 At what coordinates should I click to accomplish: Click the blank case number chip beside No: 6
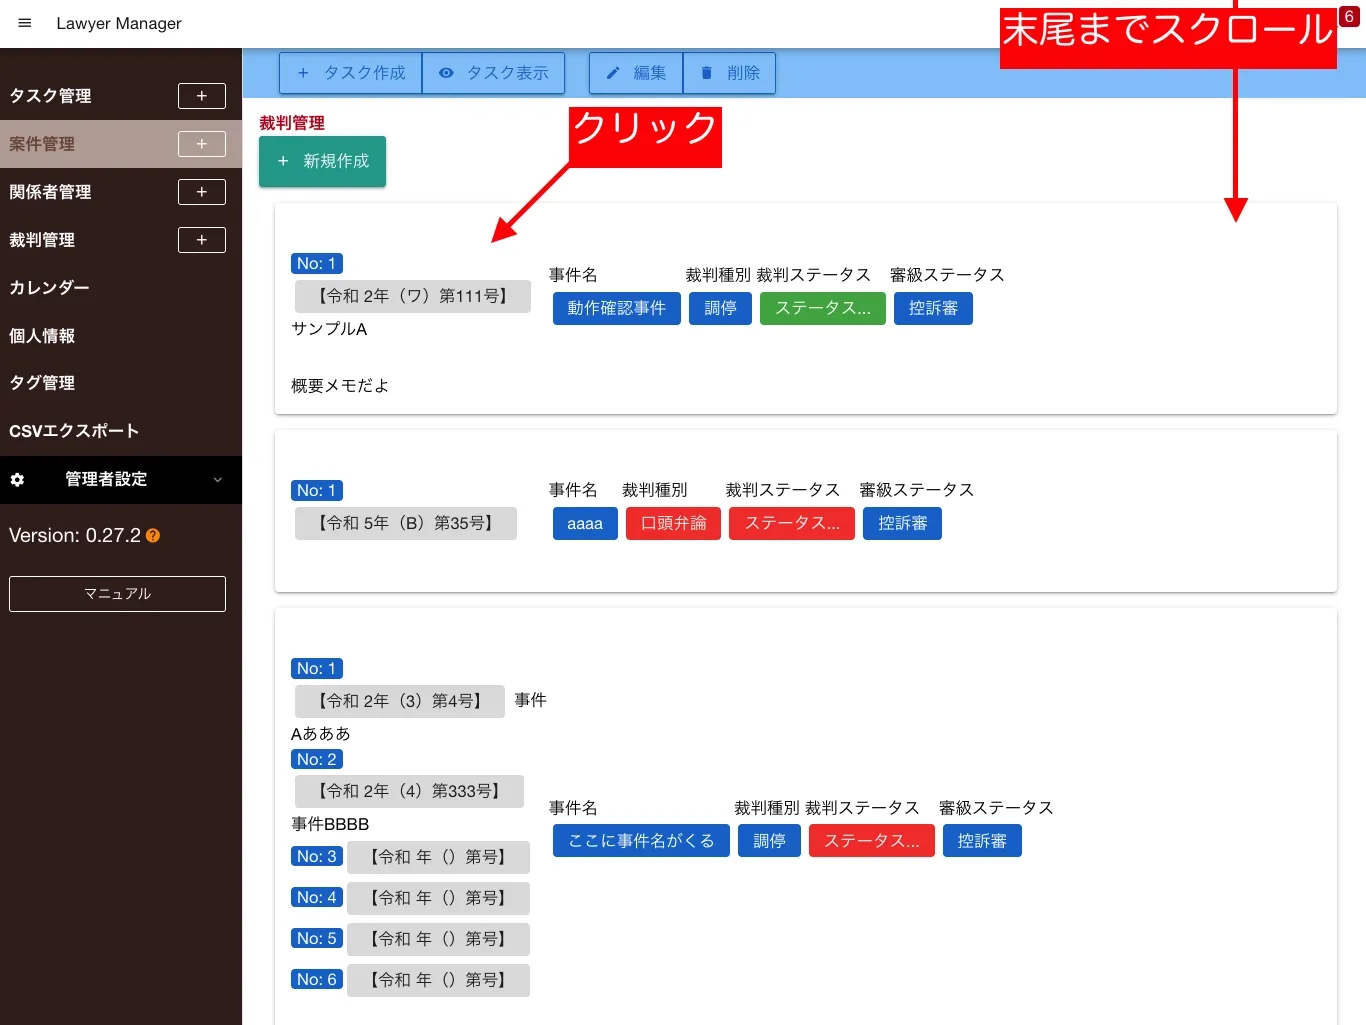coord(438,980)
